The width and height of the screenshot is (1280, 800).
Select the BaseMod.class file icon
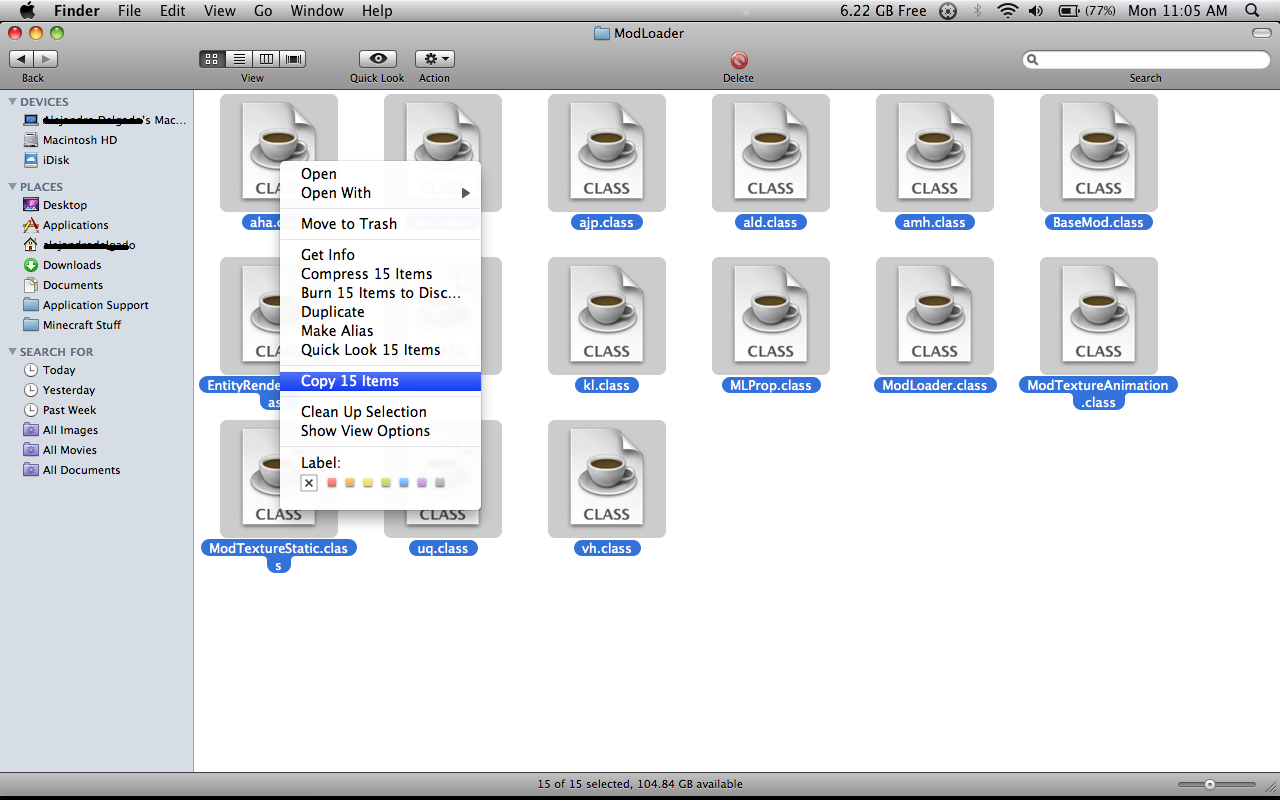[x=1099, y=153]
